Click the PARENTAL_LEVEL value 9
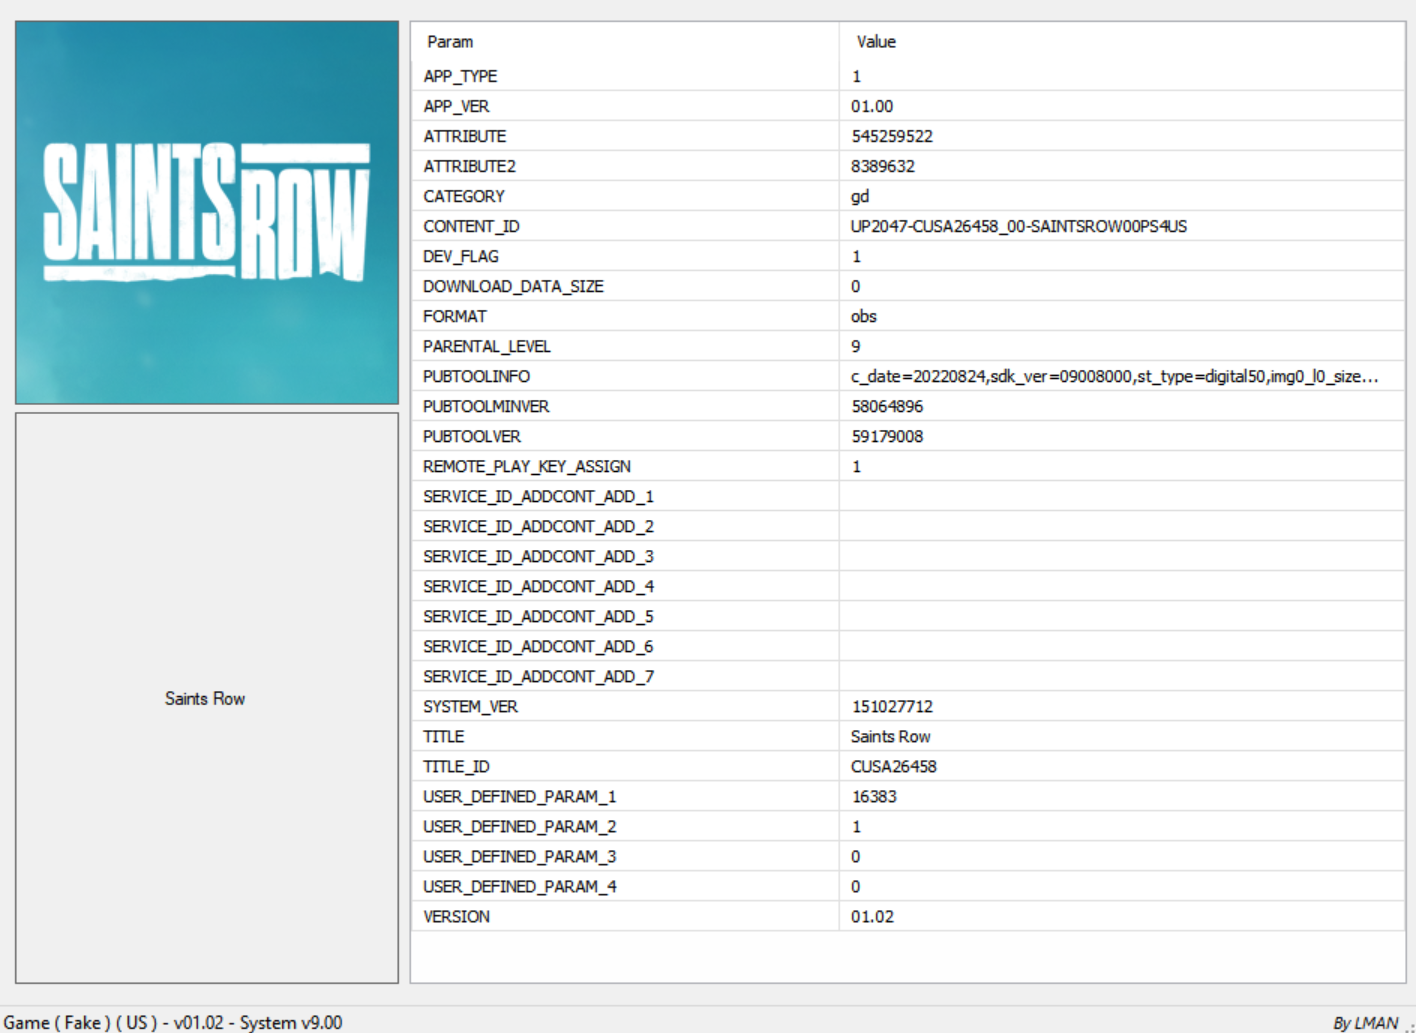 (x=856, y=346)
